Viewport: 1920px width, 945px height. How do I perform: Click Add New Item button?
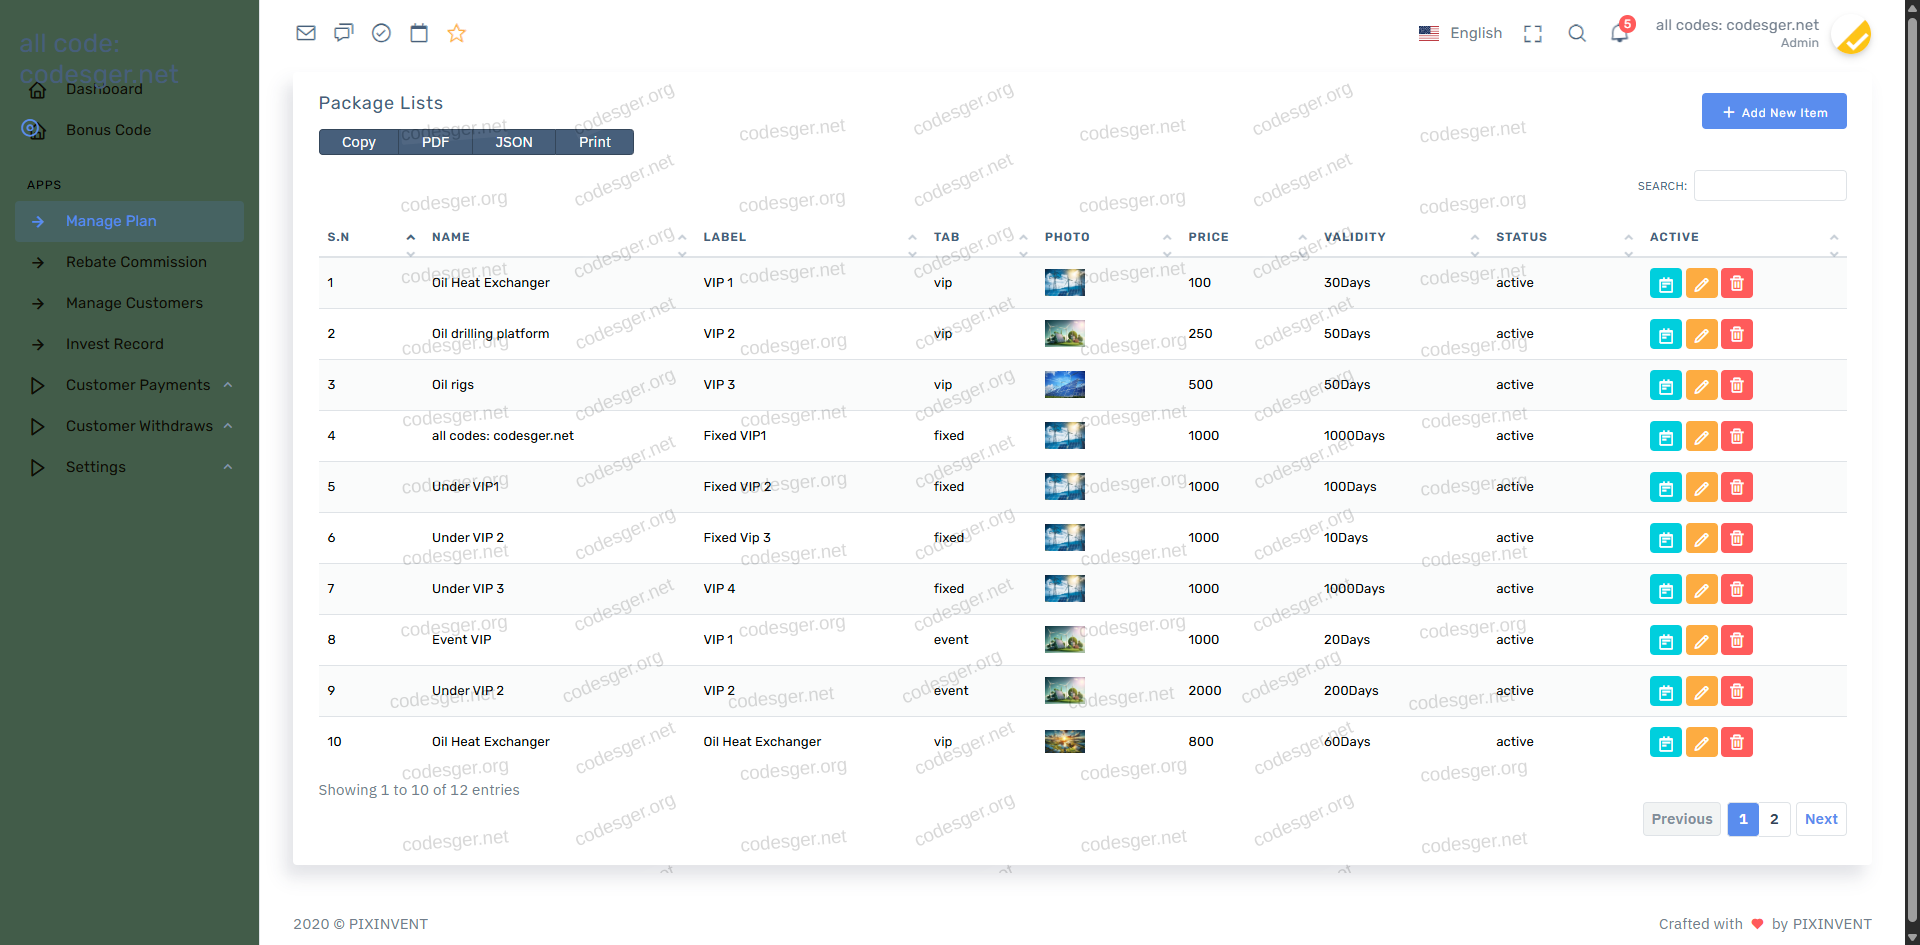[x=1773, y=112]
